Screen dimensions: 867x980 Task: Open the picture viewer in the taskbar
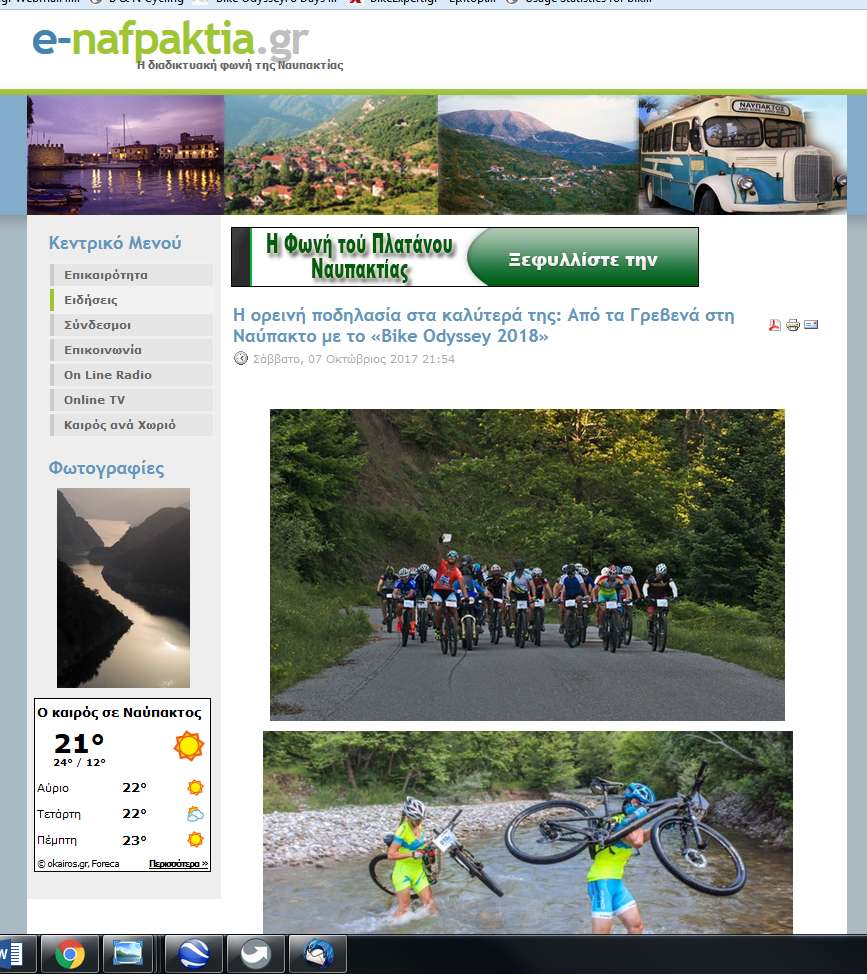[x=129, y=954]
